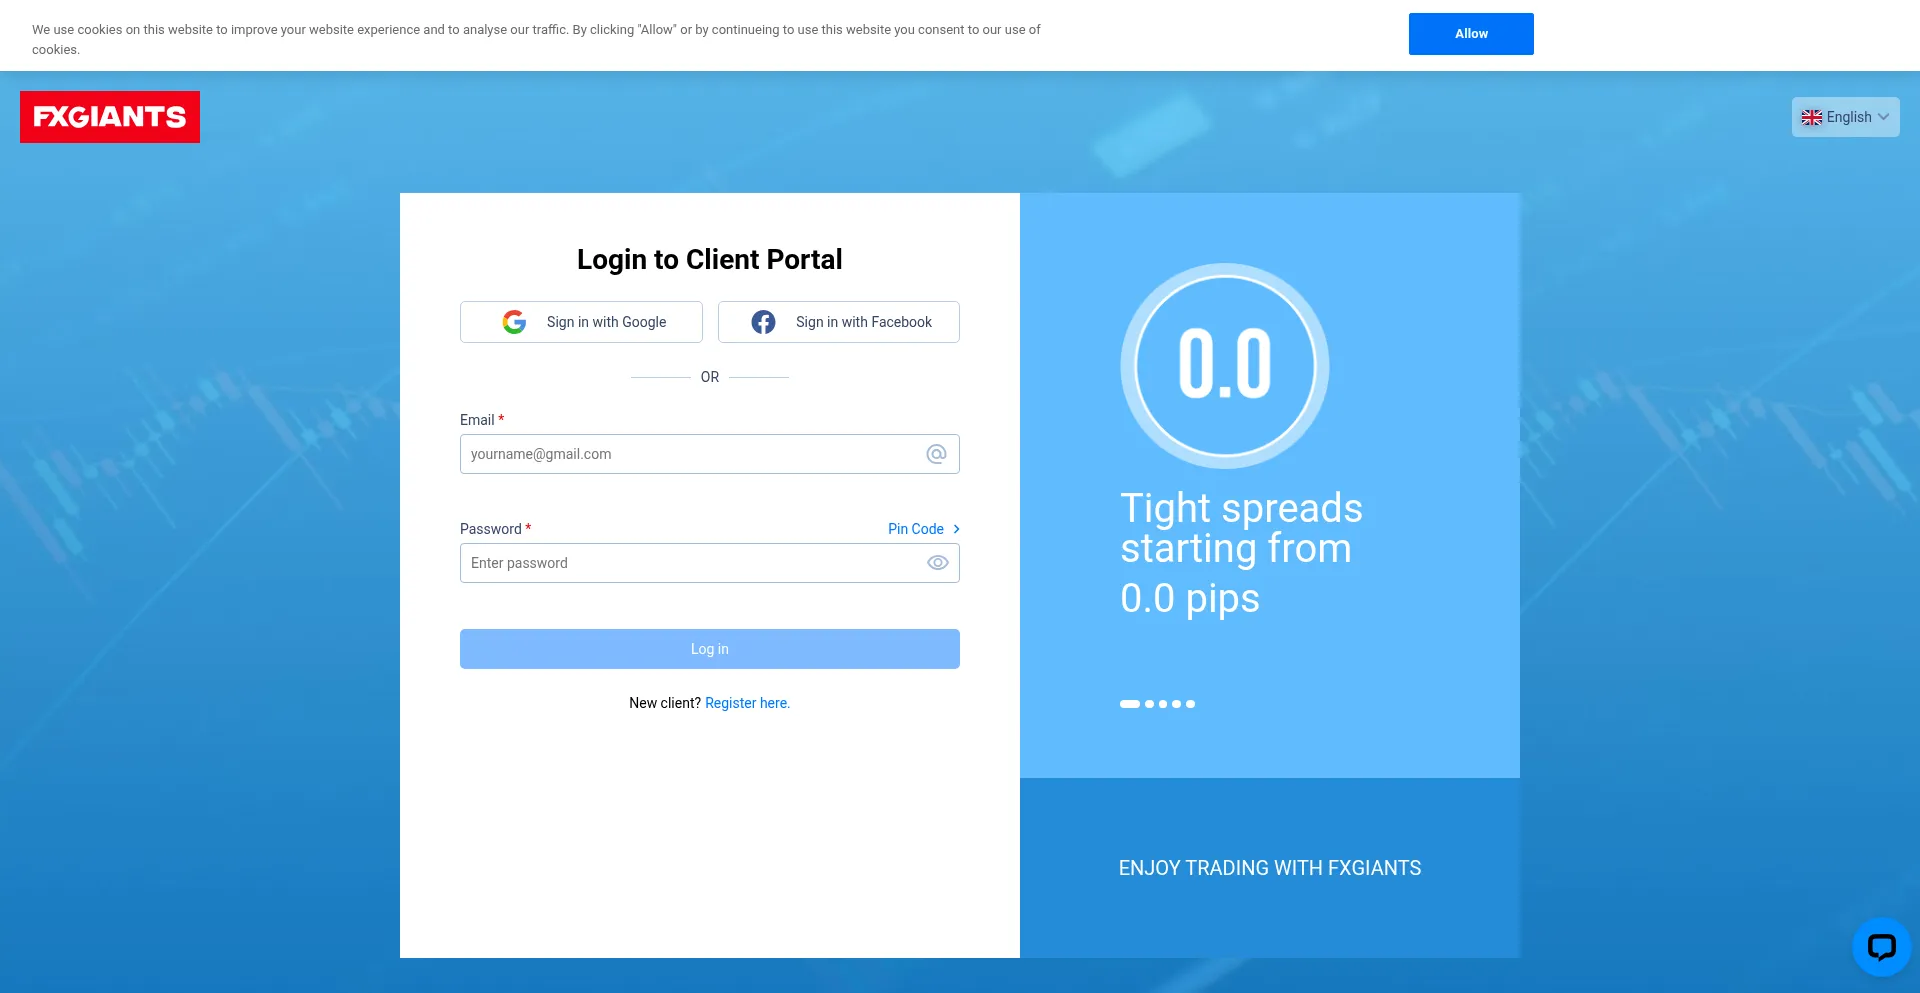The image size is (1920, 993).
Task: Click the FXGIANTS logo
Action: pos(110,117)
